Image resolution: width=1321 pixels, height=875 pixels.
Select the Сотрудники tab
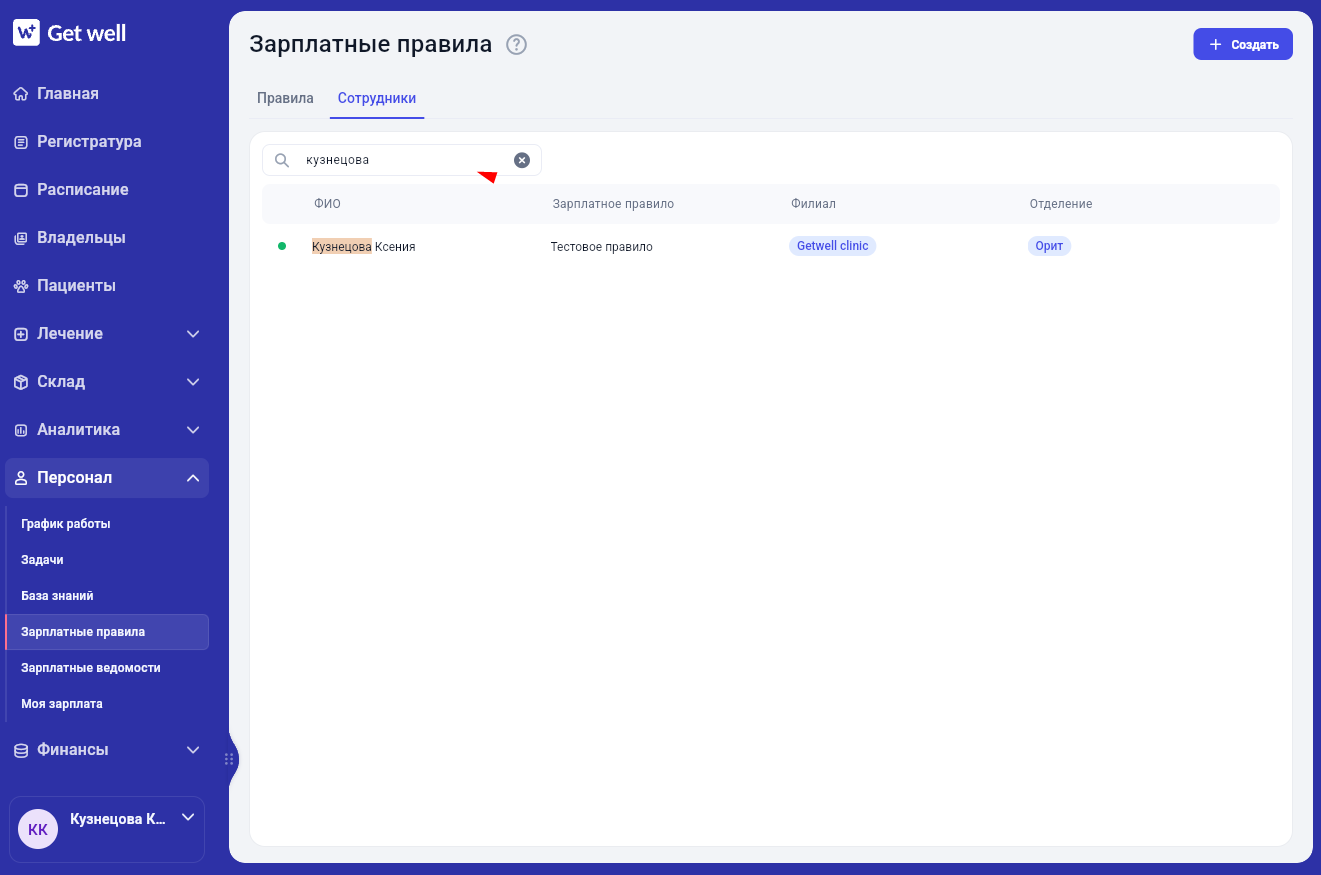pyautogui.click(x=377, y=98)
